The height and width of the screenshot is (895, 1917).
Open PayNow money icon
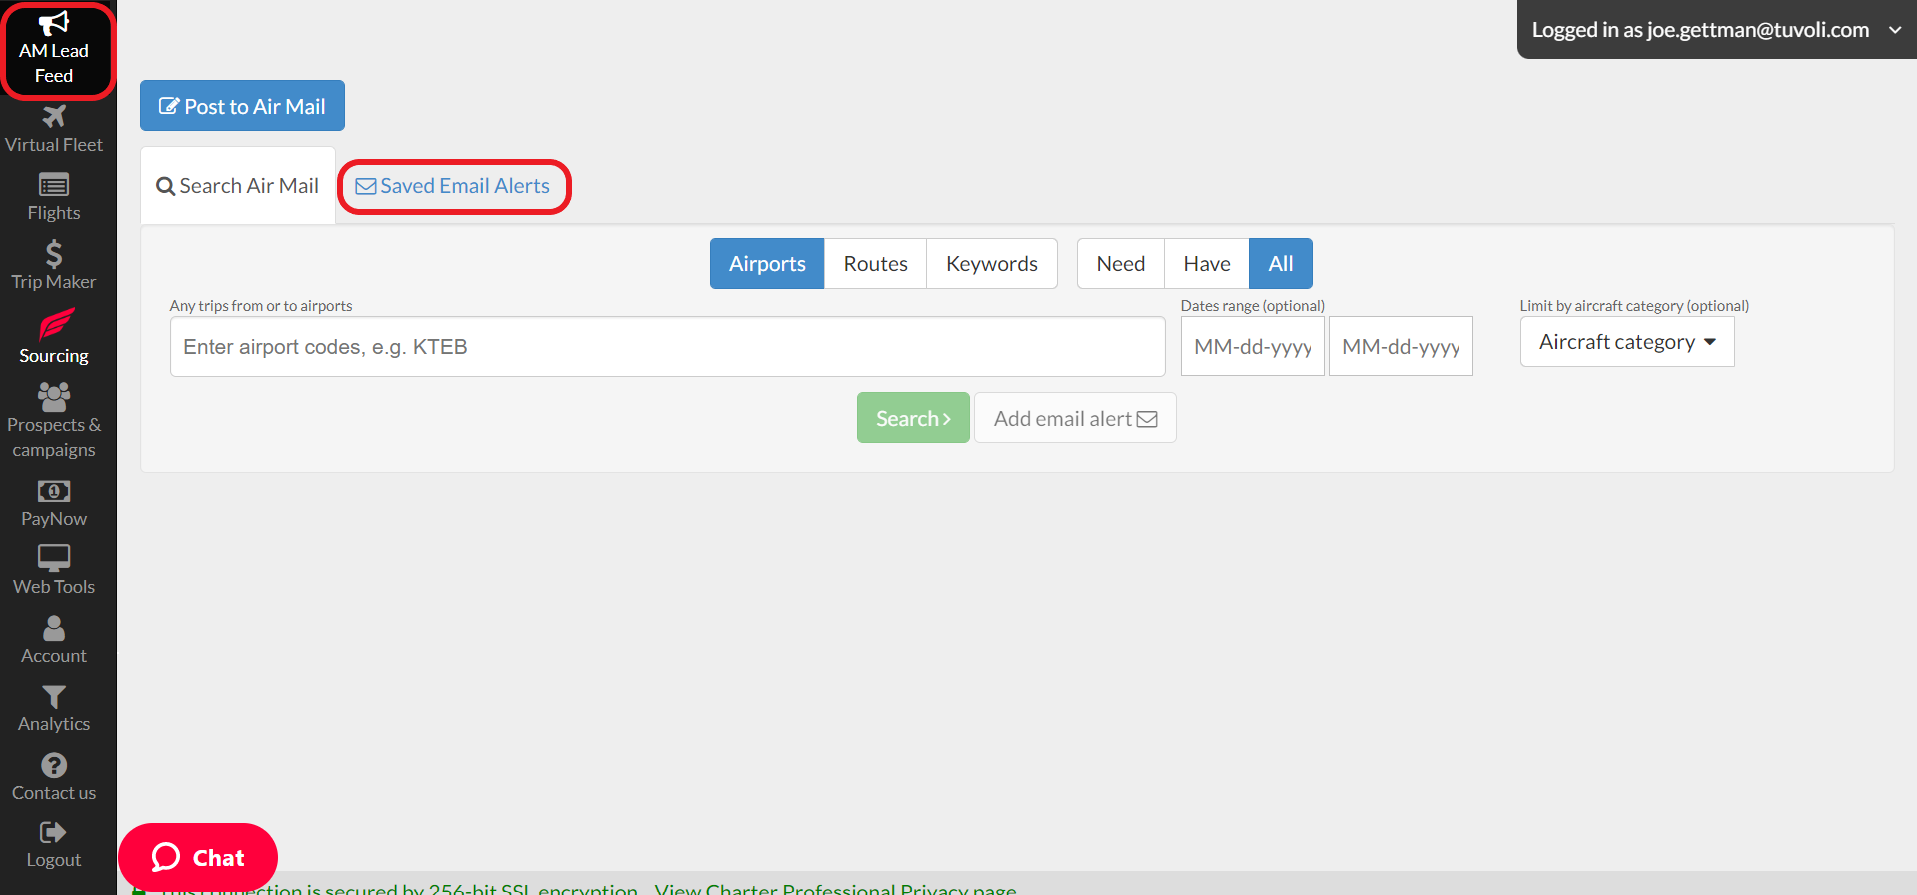point(54,491)
